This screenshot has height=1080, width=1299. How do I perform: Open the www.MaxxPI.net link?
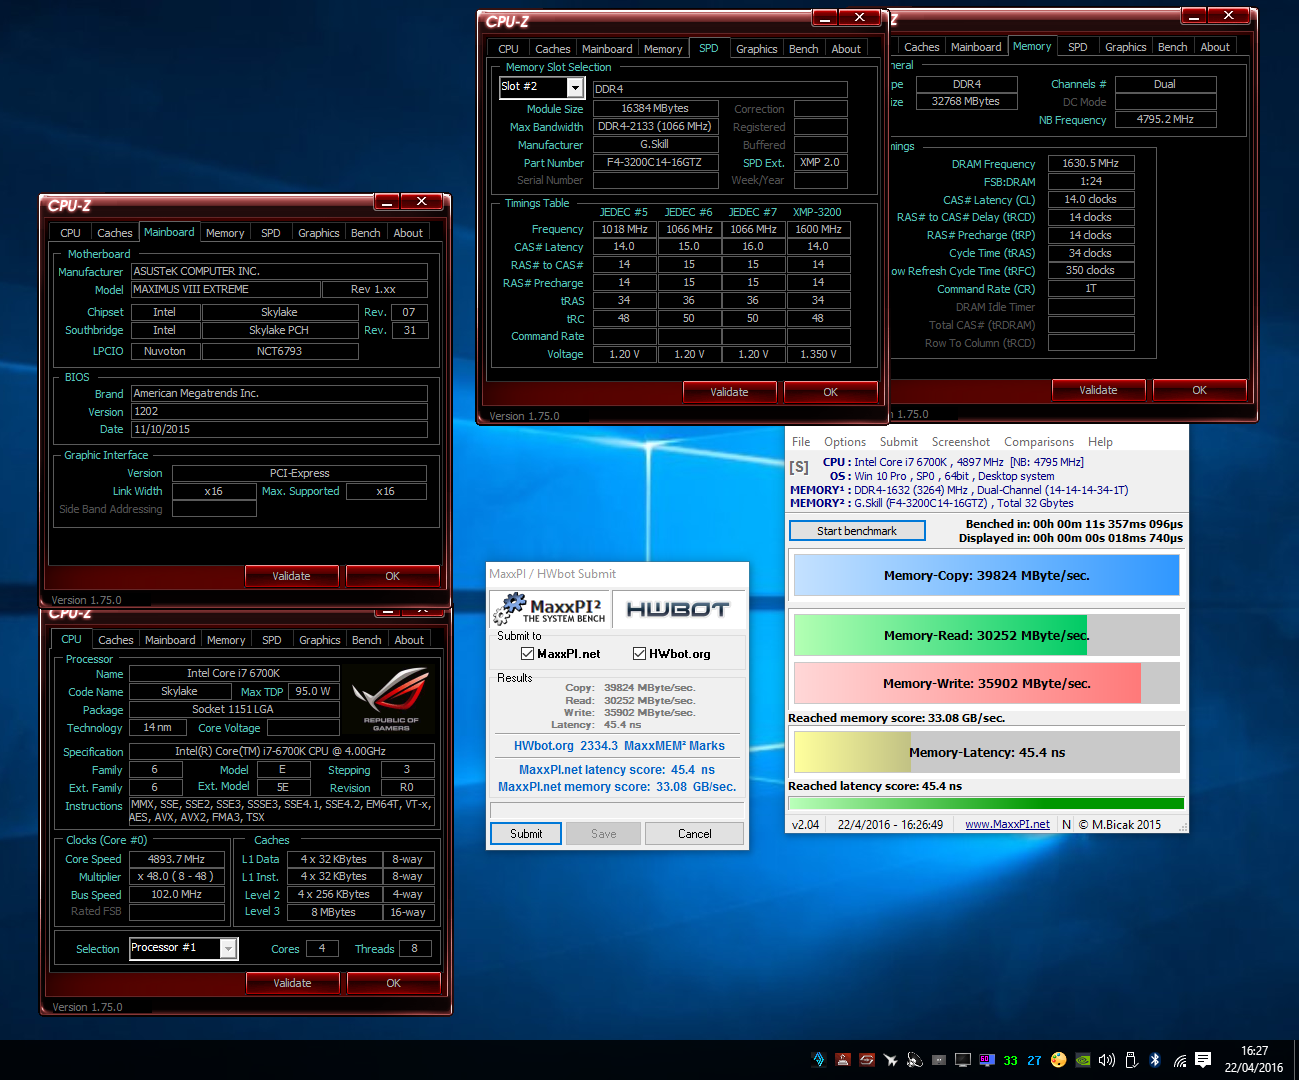[1007, 825]
